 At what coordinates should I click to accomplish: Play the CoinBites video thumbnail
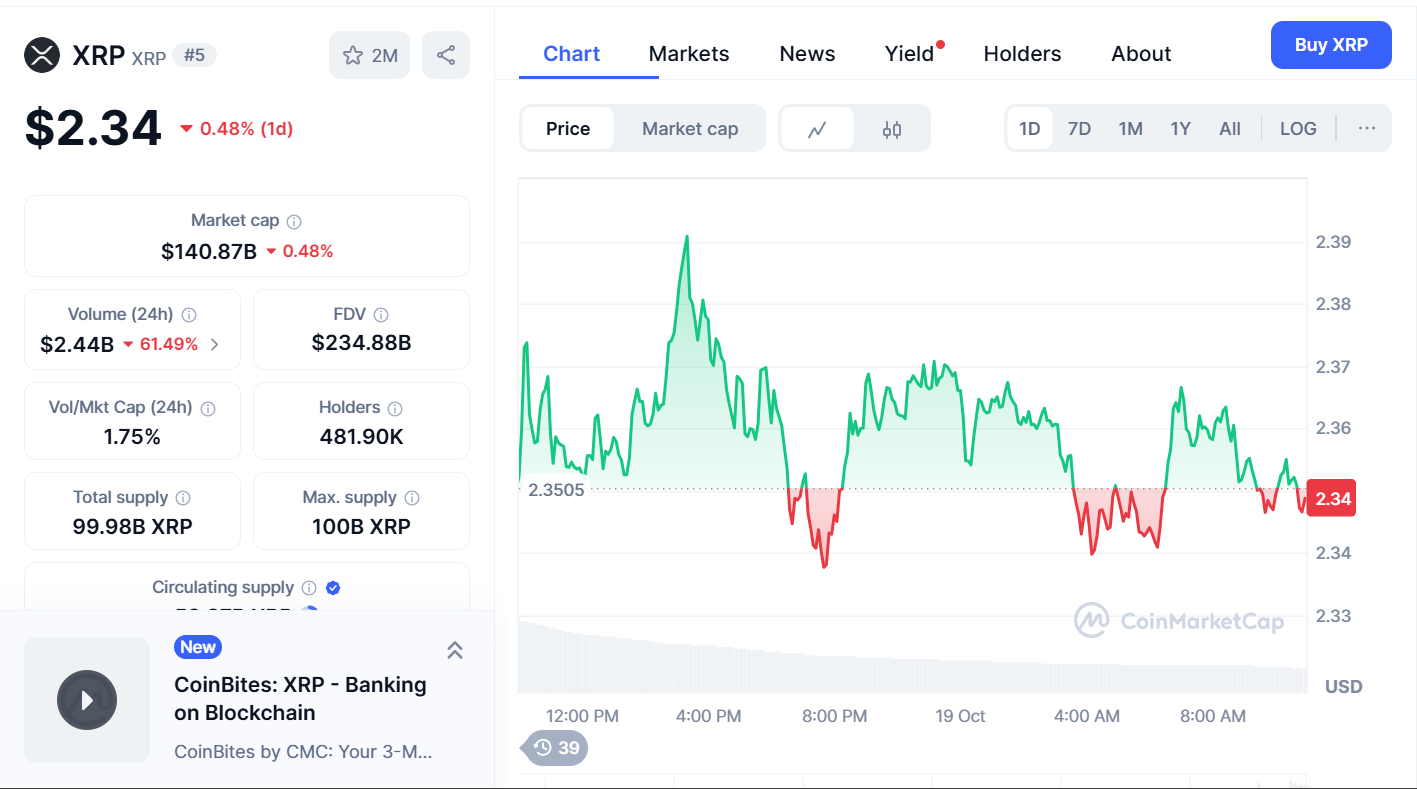(x=87, y=700)
